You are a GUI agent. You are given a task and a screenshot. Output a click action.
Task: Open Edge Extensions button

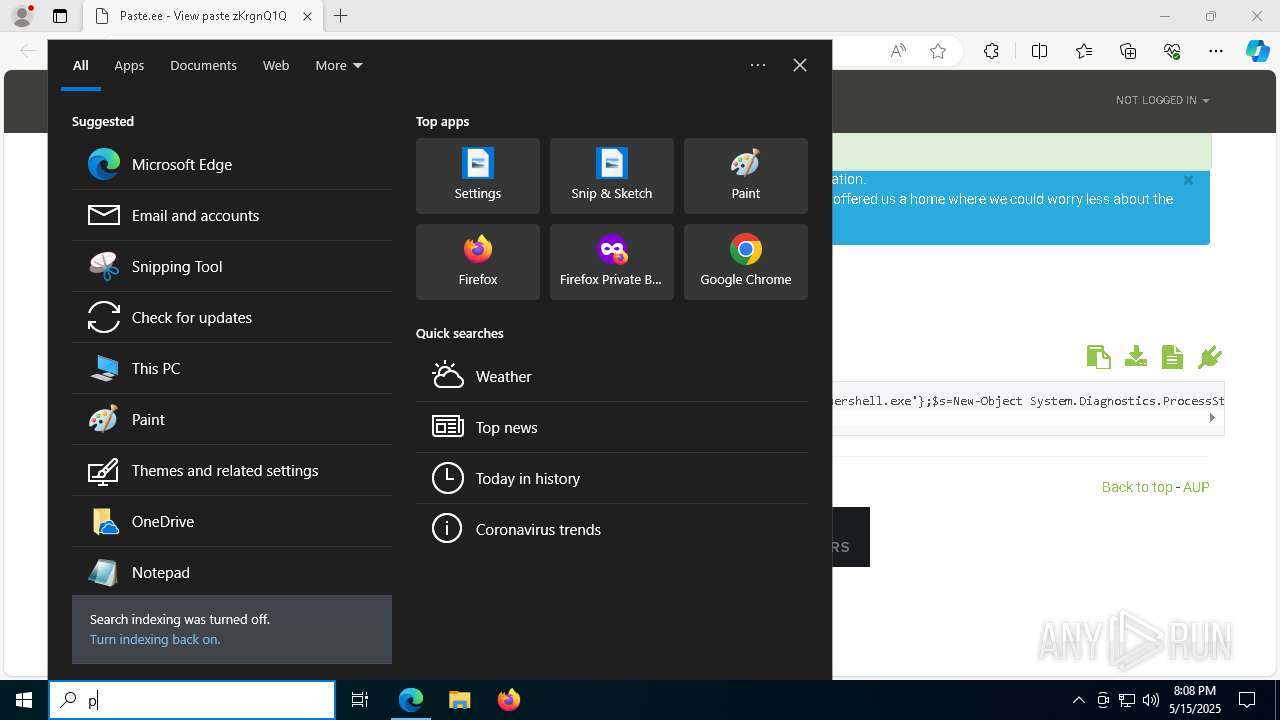(991, 51)
